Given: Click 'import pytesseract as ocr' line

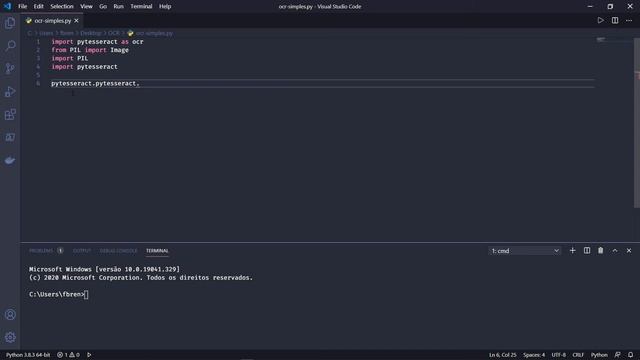Looking at the screenshot, I should (x=97, y=42).
